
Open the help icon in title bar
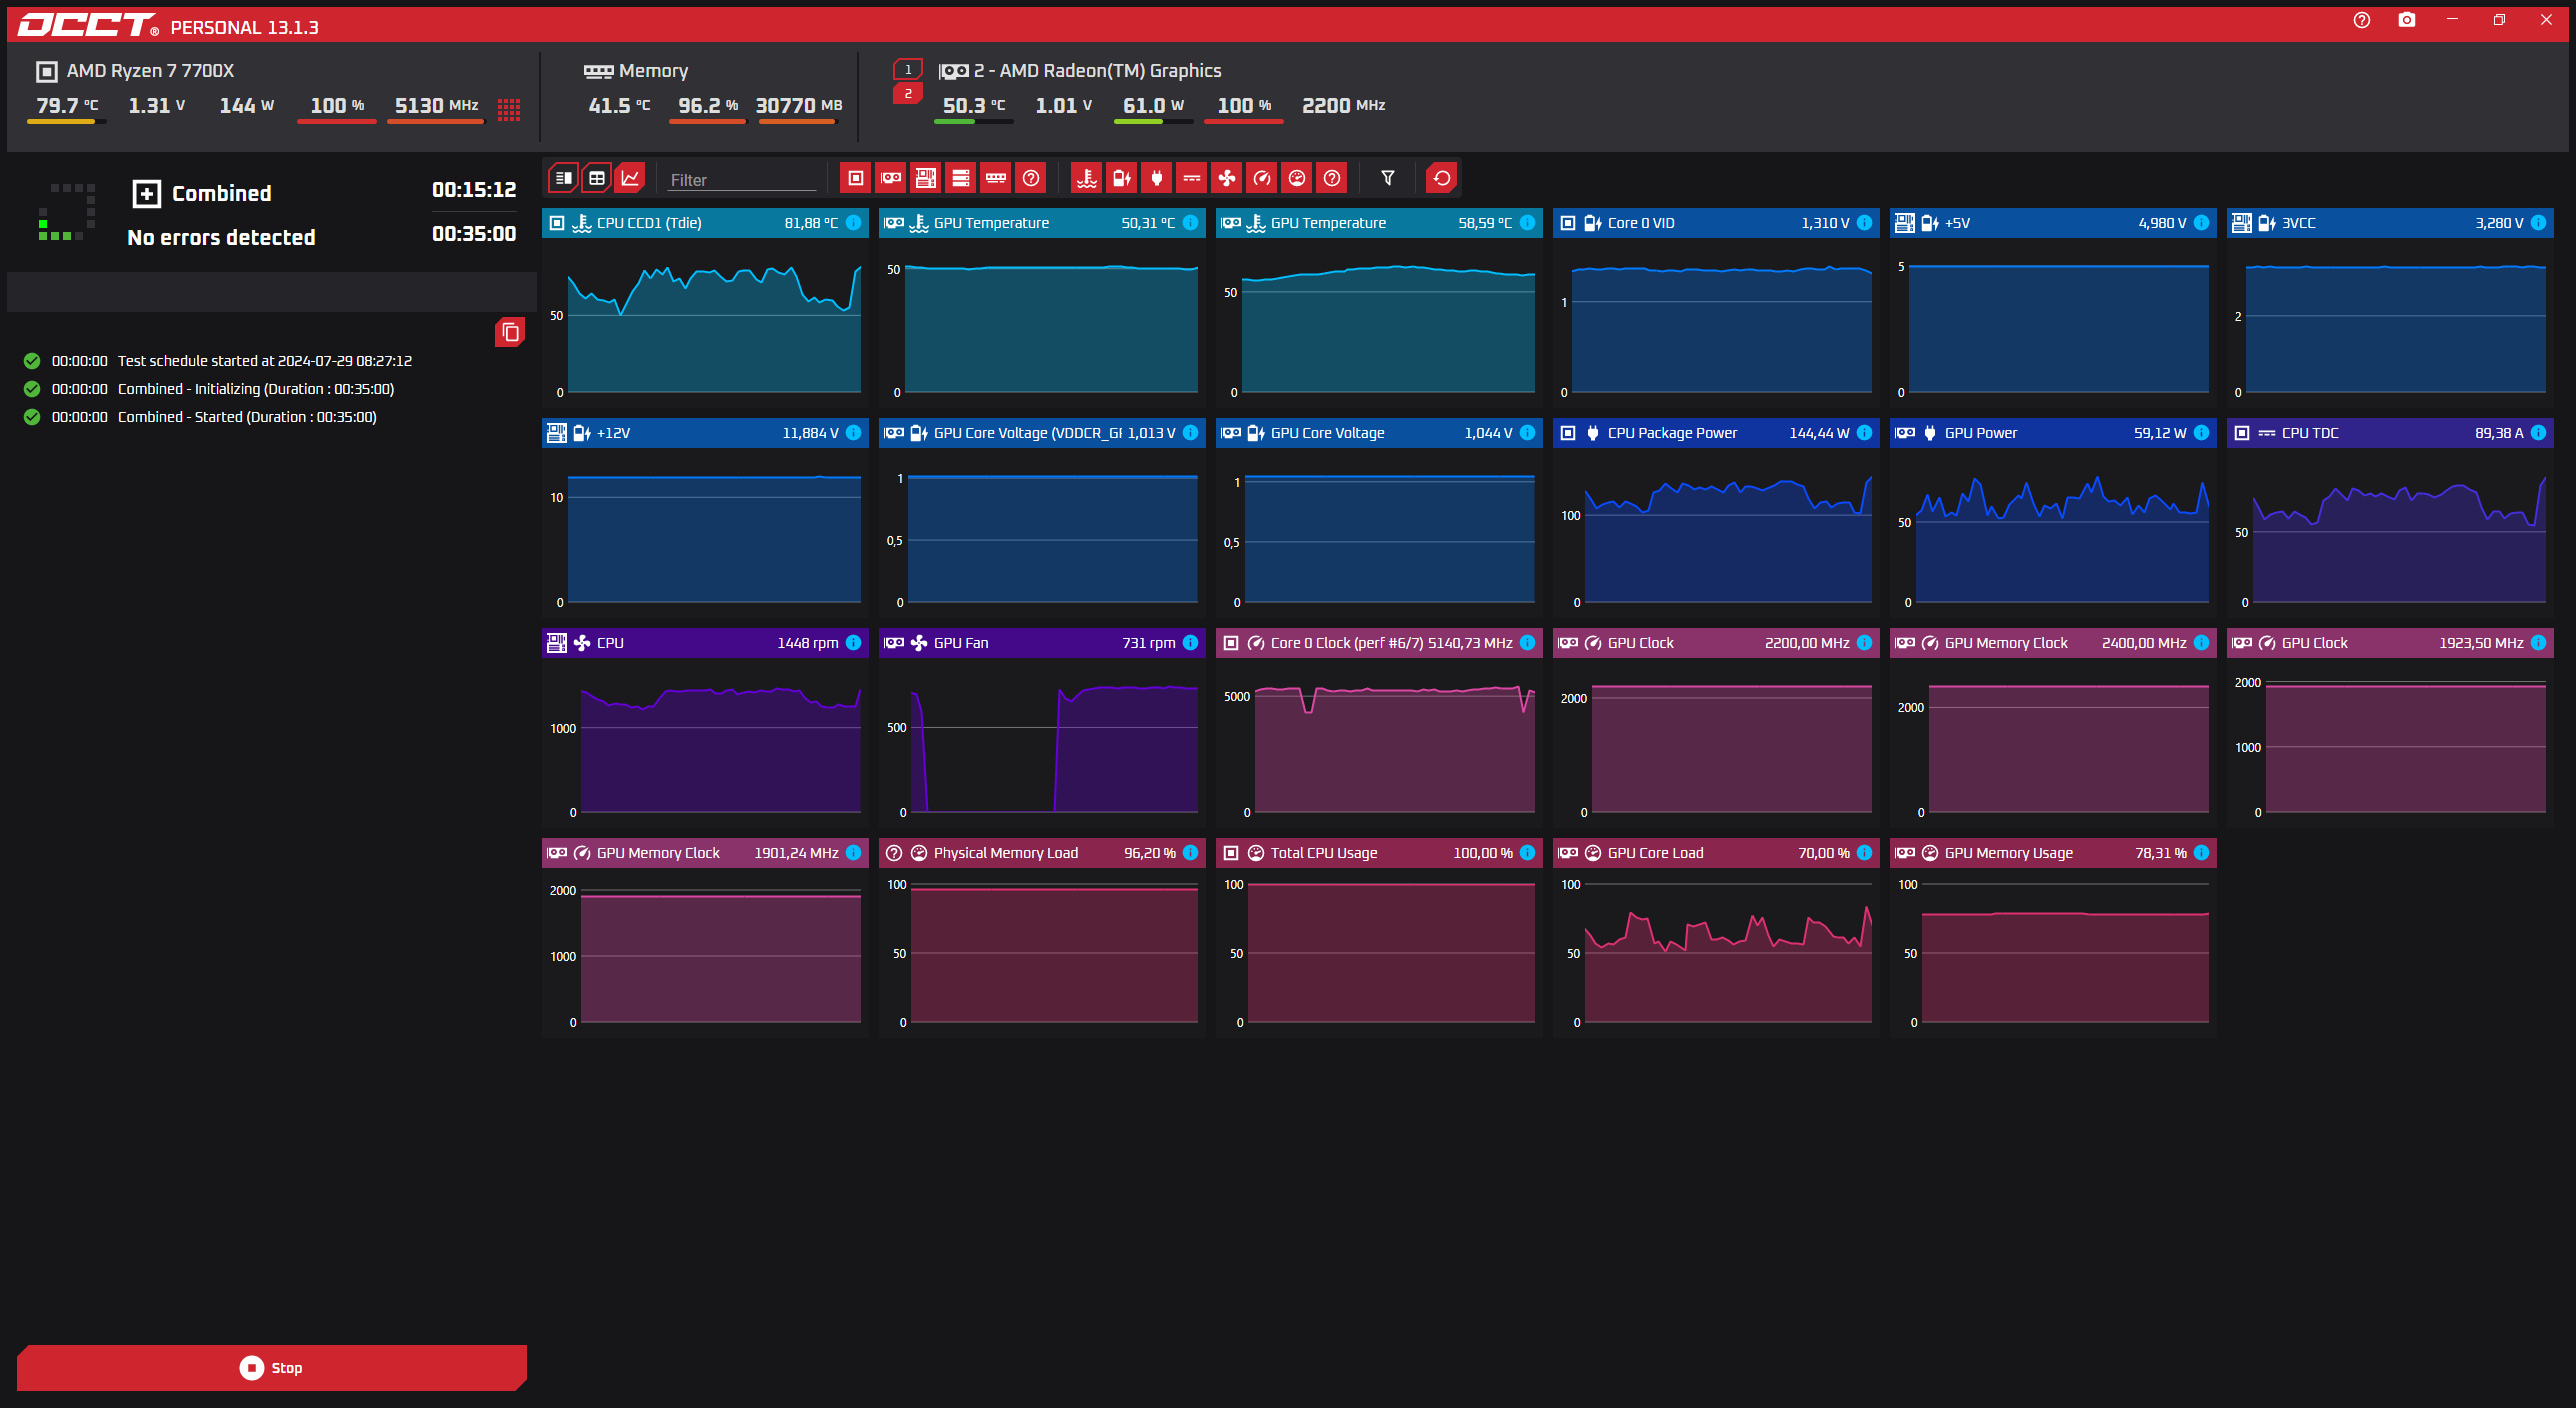click(x=2362, y=20)
